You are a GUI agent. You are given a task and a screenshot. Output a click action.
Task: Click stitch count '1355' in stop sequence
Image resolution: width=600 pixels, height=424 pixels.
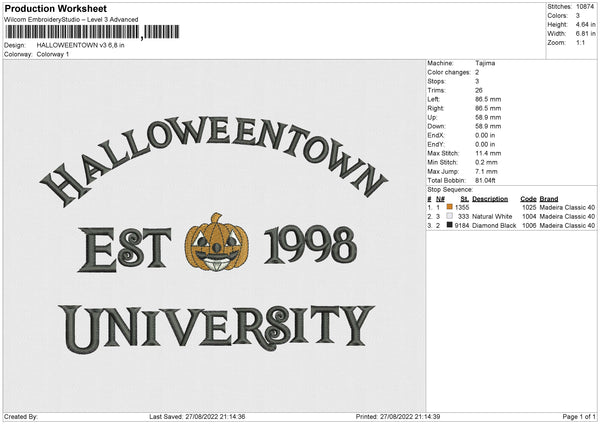click(x=462, y=207)
